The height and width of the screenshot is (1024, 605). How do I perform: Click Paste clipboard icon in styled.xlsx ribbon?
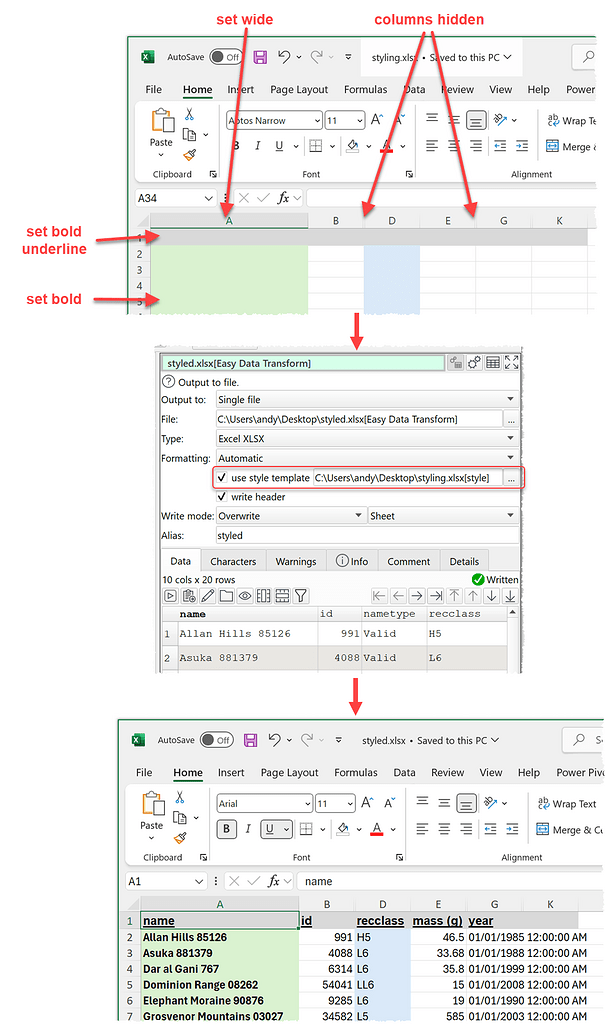point(152,803)
